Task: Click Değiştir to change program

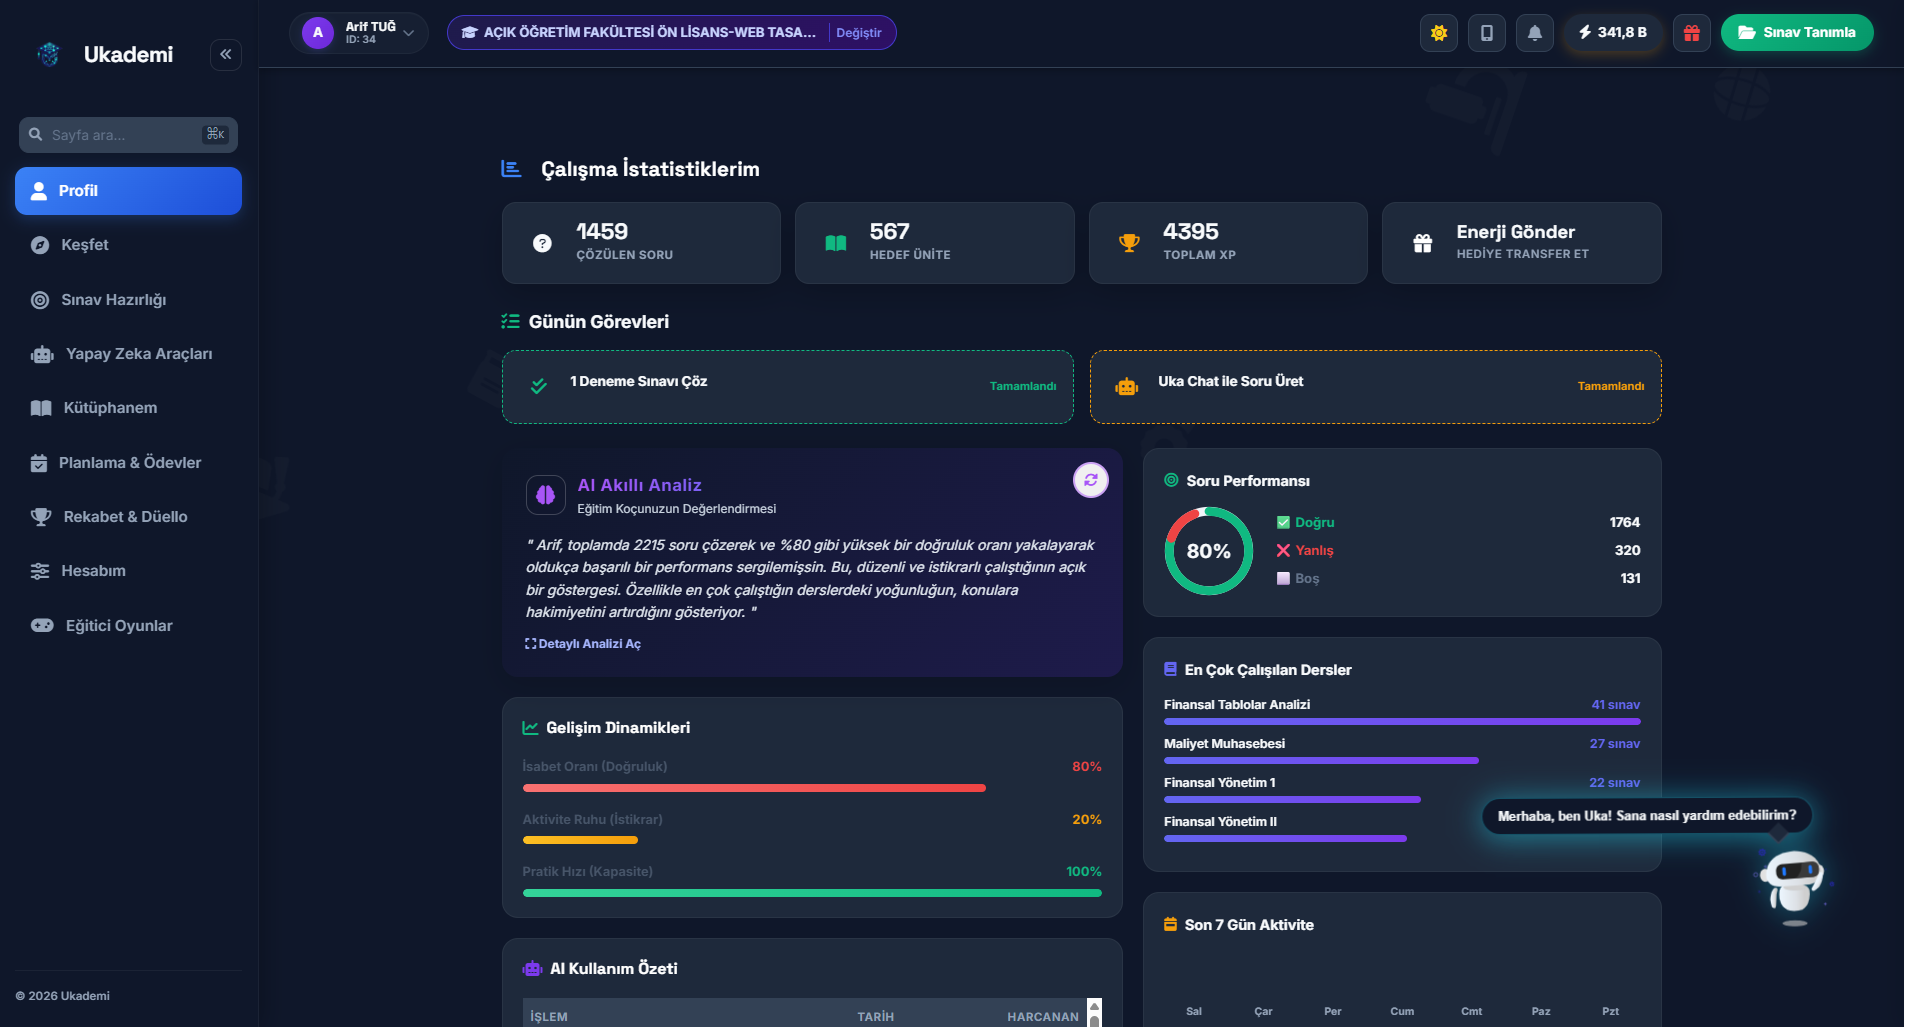Action: [x=858, y=33]
